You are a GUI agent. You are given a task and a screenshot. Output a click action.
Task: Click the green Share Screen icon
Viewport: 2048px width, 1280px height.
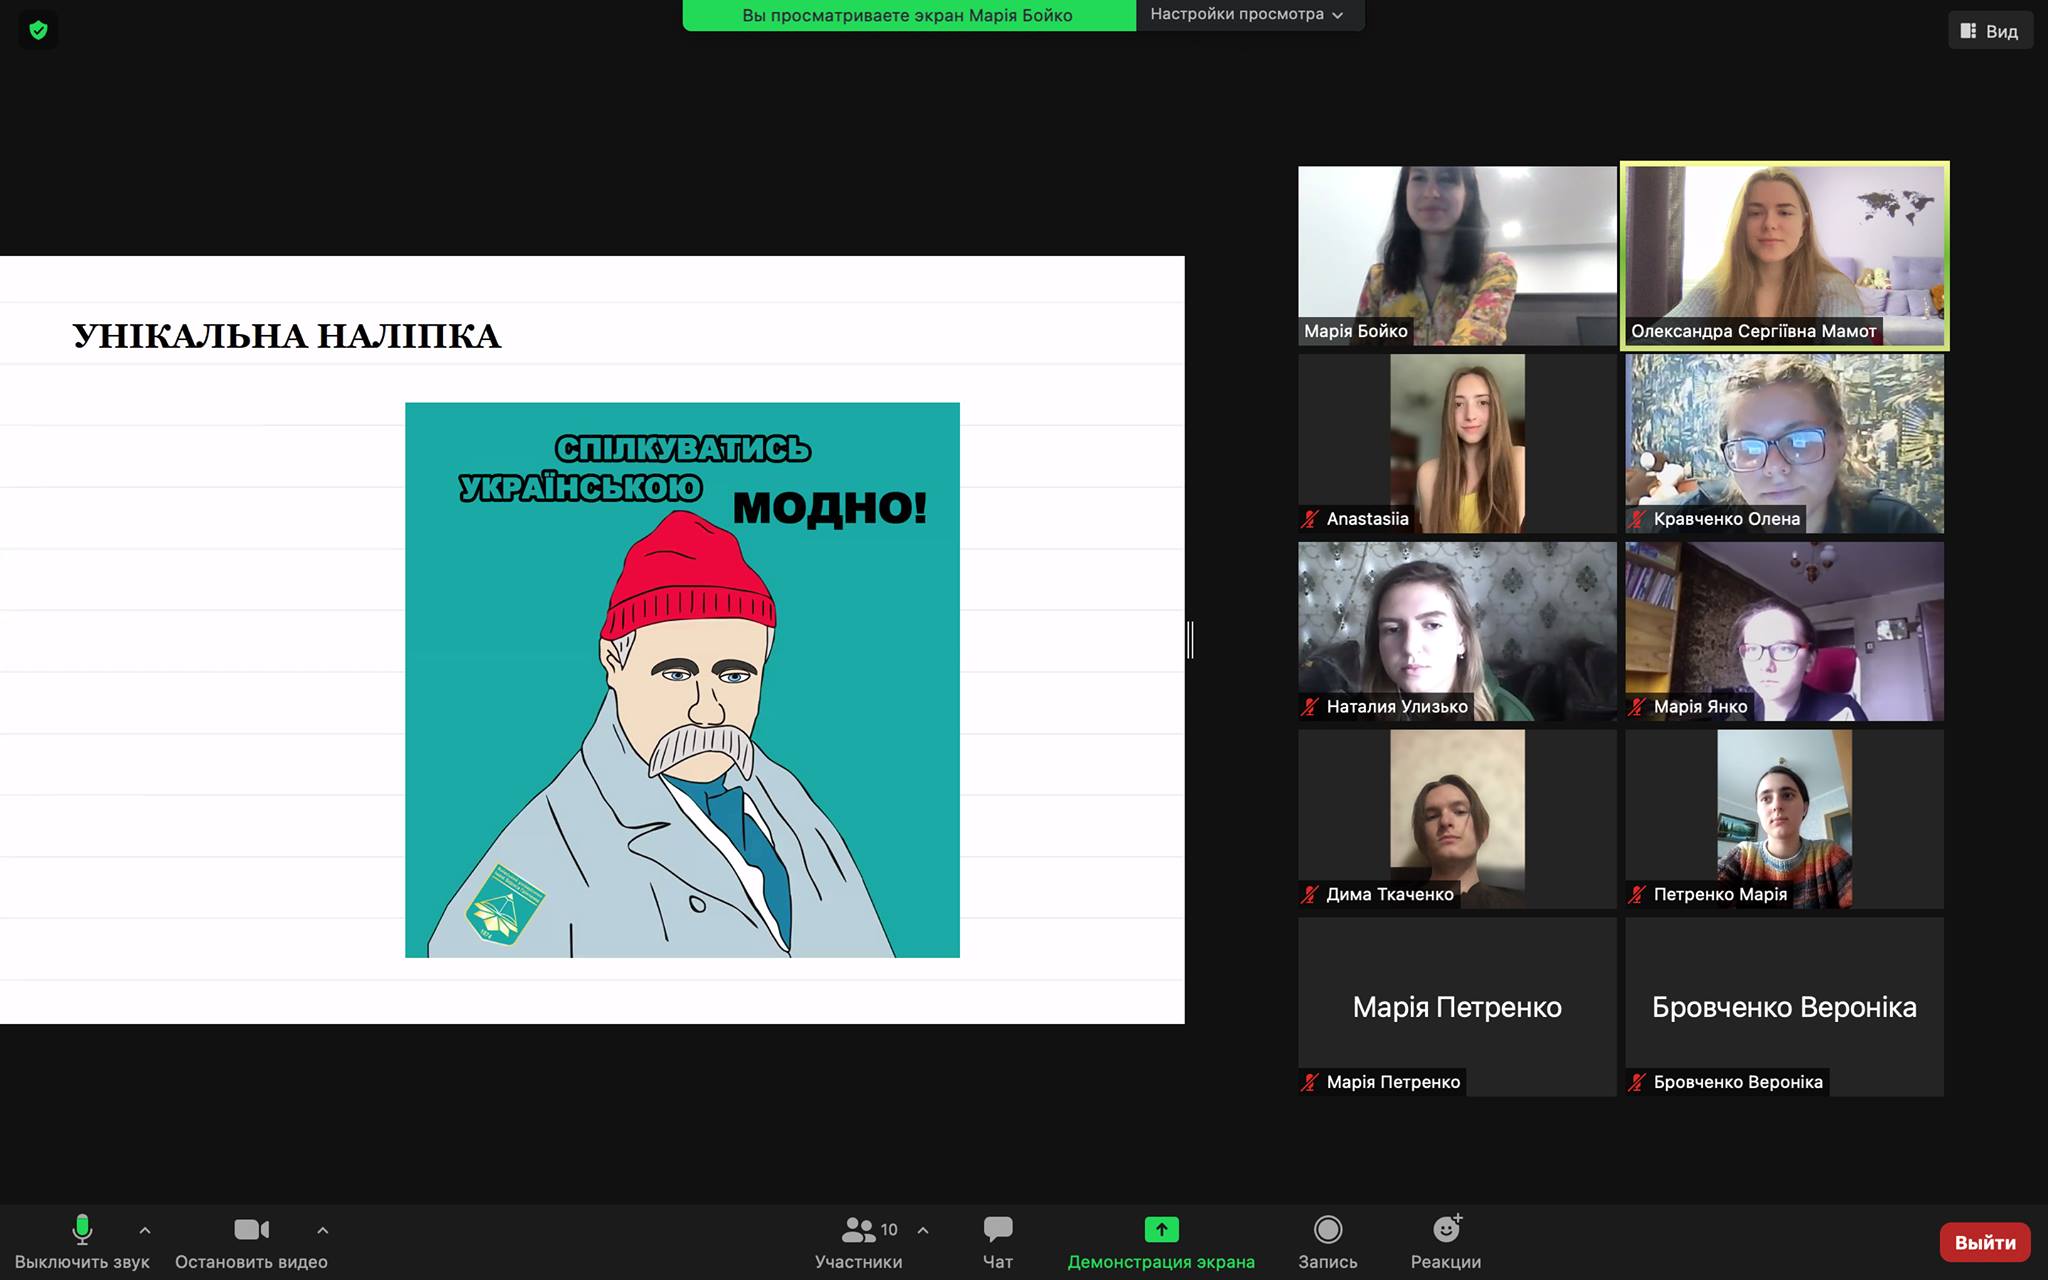coord(1161,1229)
